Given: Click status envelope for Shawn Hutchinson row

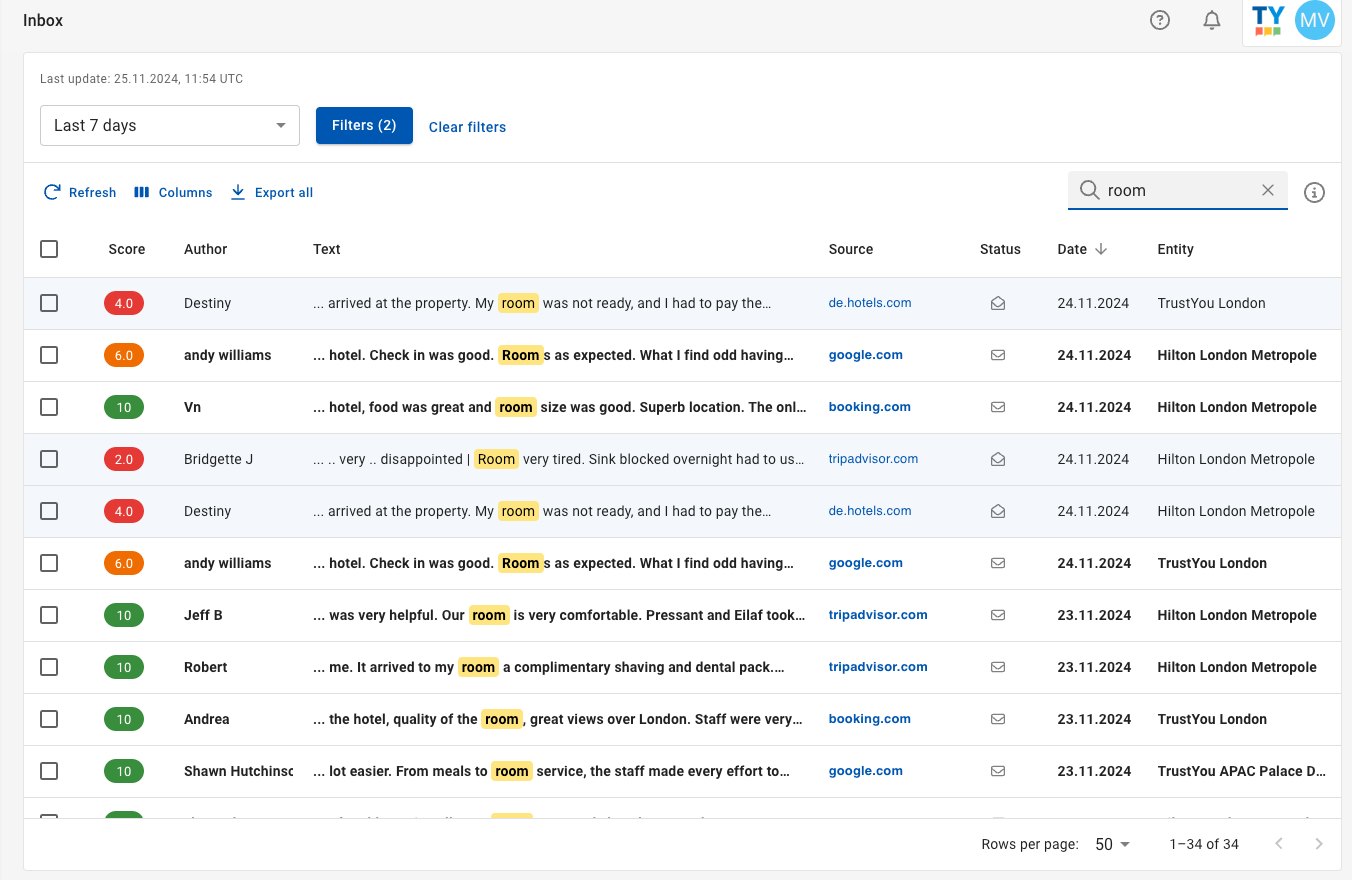Looking at the screenshot, I should click(x=998, y=771).
